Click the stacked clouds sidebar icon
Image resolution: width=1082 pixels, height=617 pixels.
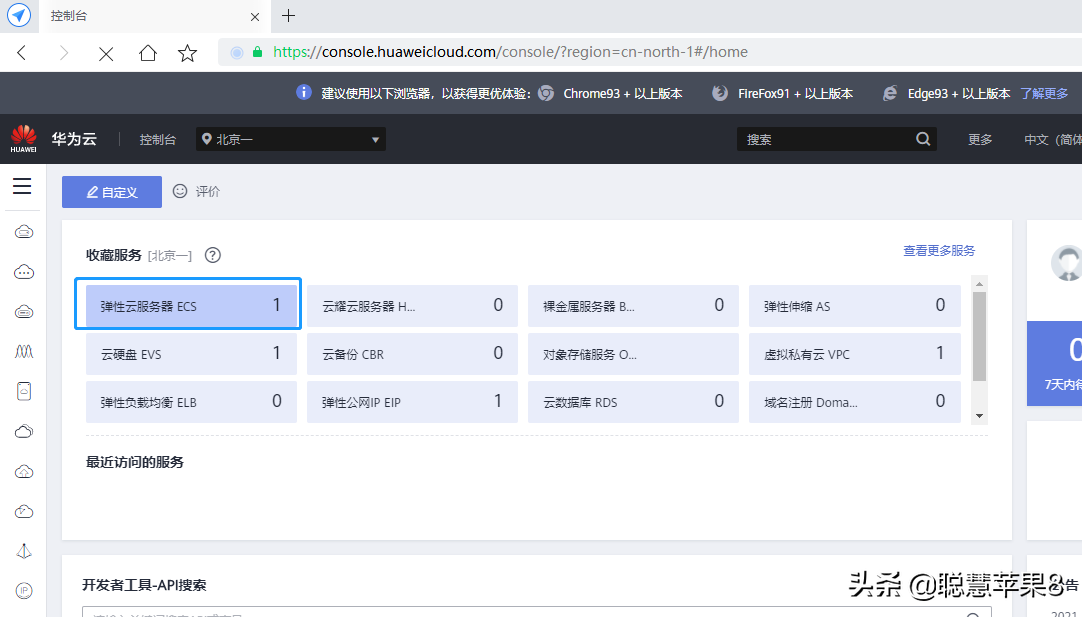pos(24,431)
